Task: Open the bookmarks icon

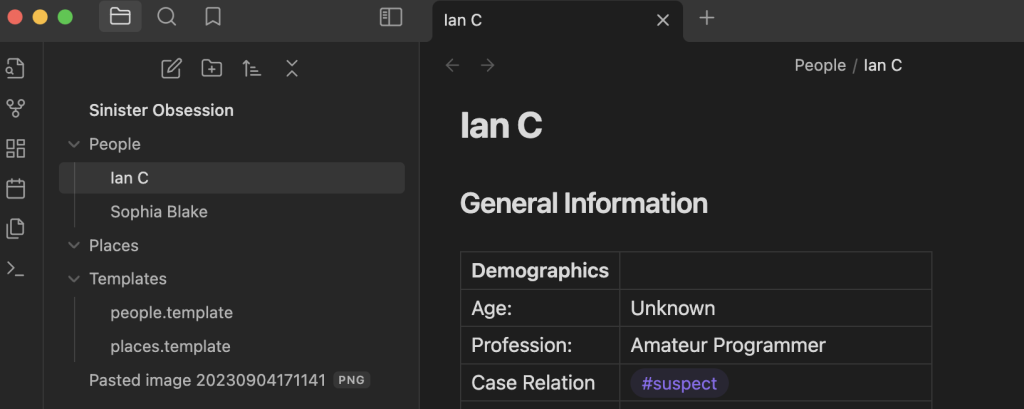Action: [213, 17]
